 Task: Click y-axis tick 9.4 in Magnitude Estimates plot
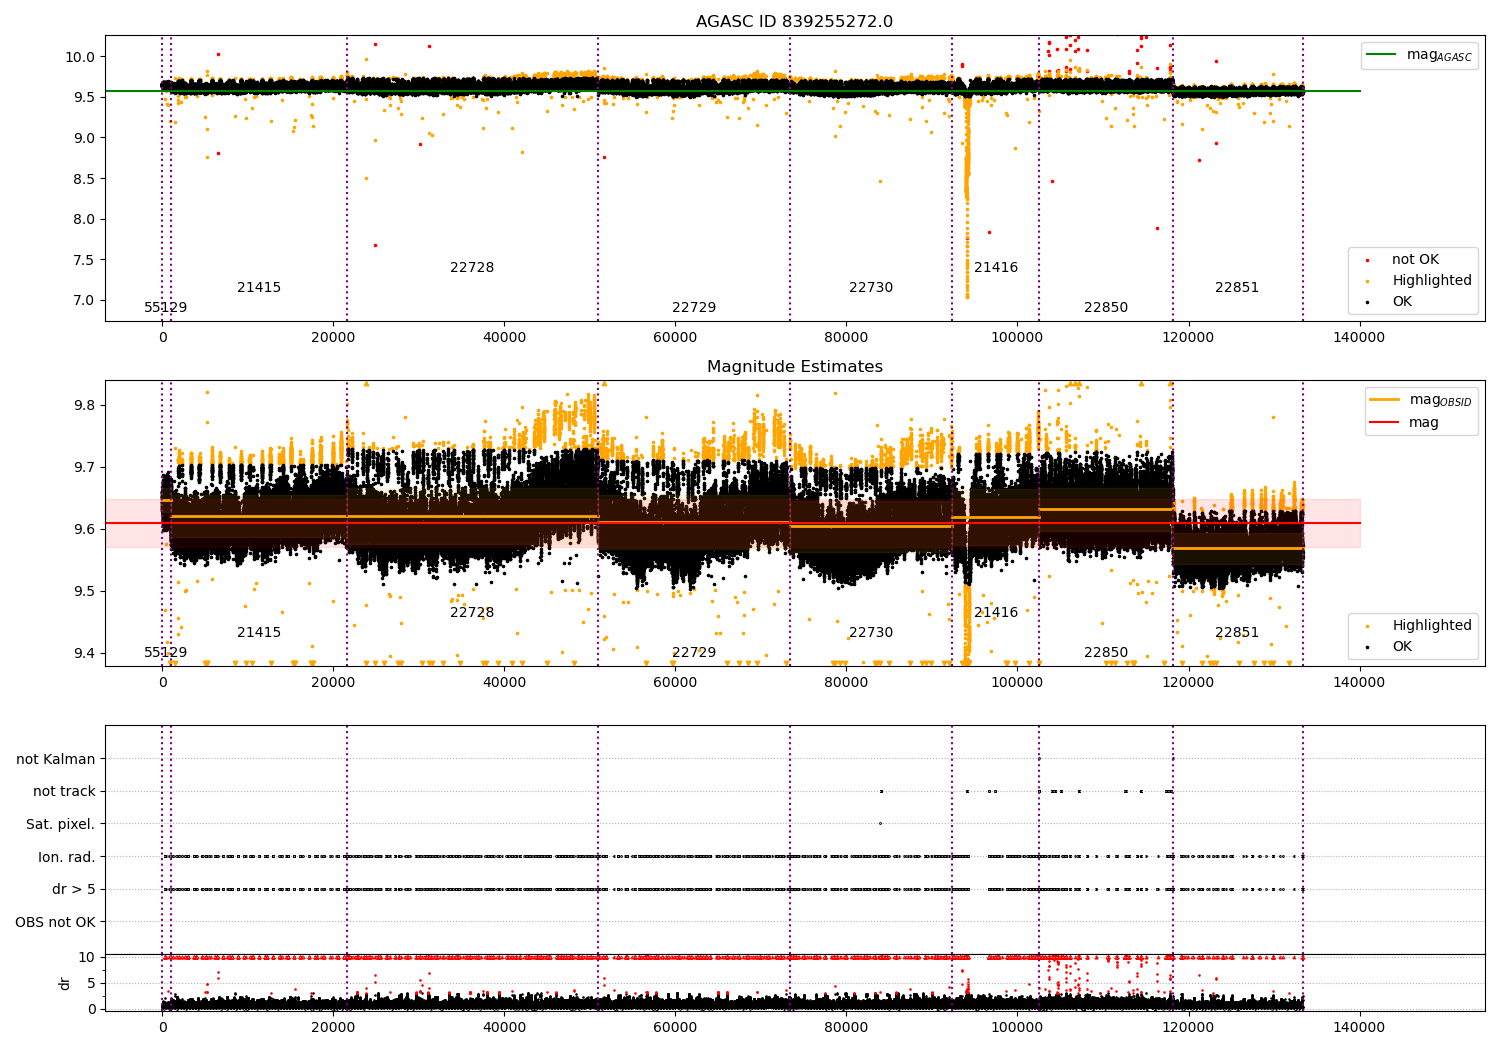click(84, 654)
